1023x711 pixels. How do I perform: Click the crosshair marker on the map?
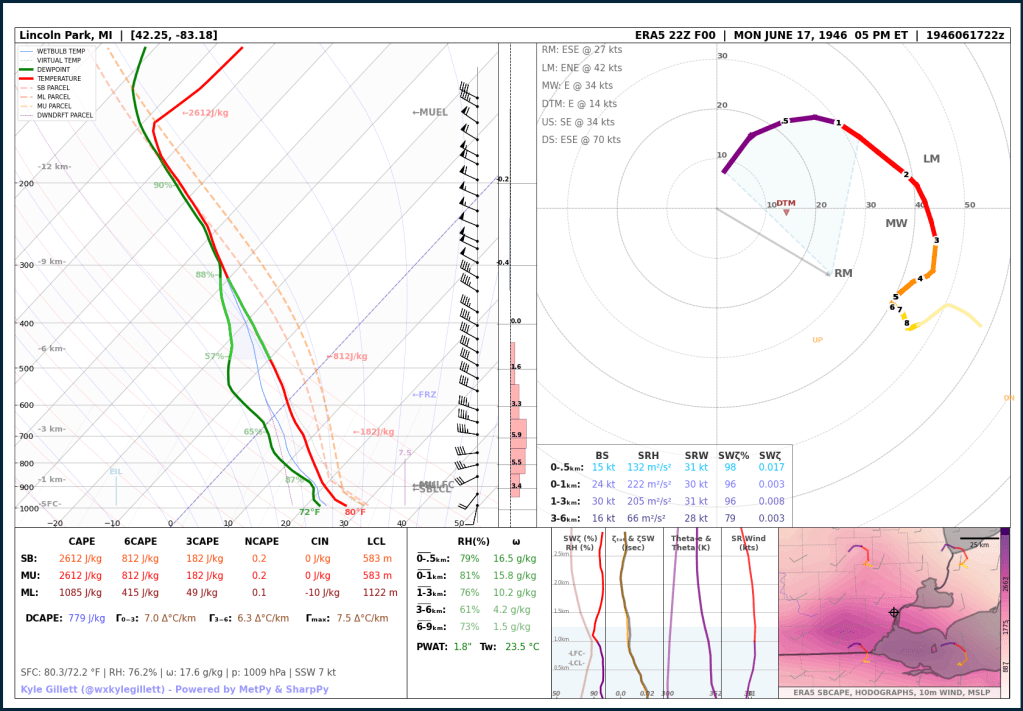pos(894,612)
